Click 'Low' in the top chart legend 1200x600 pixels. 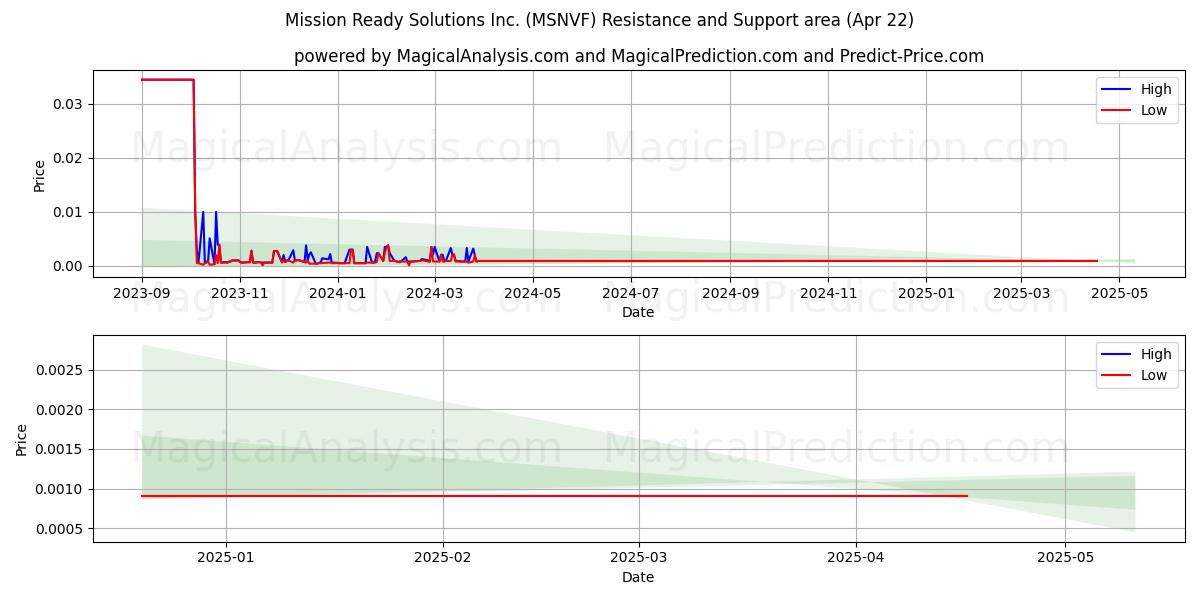pyautogui.click(x=1154, y=110)
